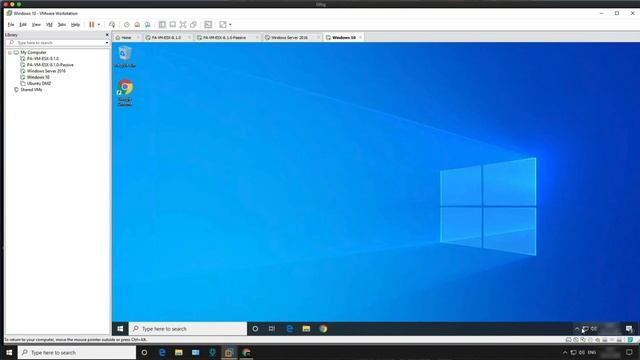Close the Windows 10 tab

pos(360,38)
